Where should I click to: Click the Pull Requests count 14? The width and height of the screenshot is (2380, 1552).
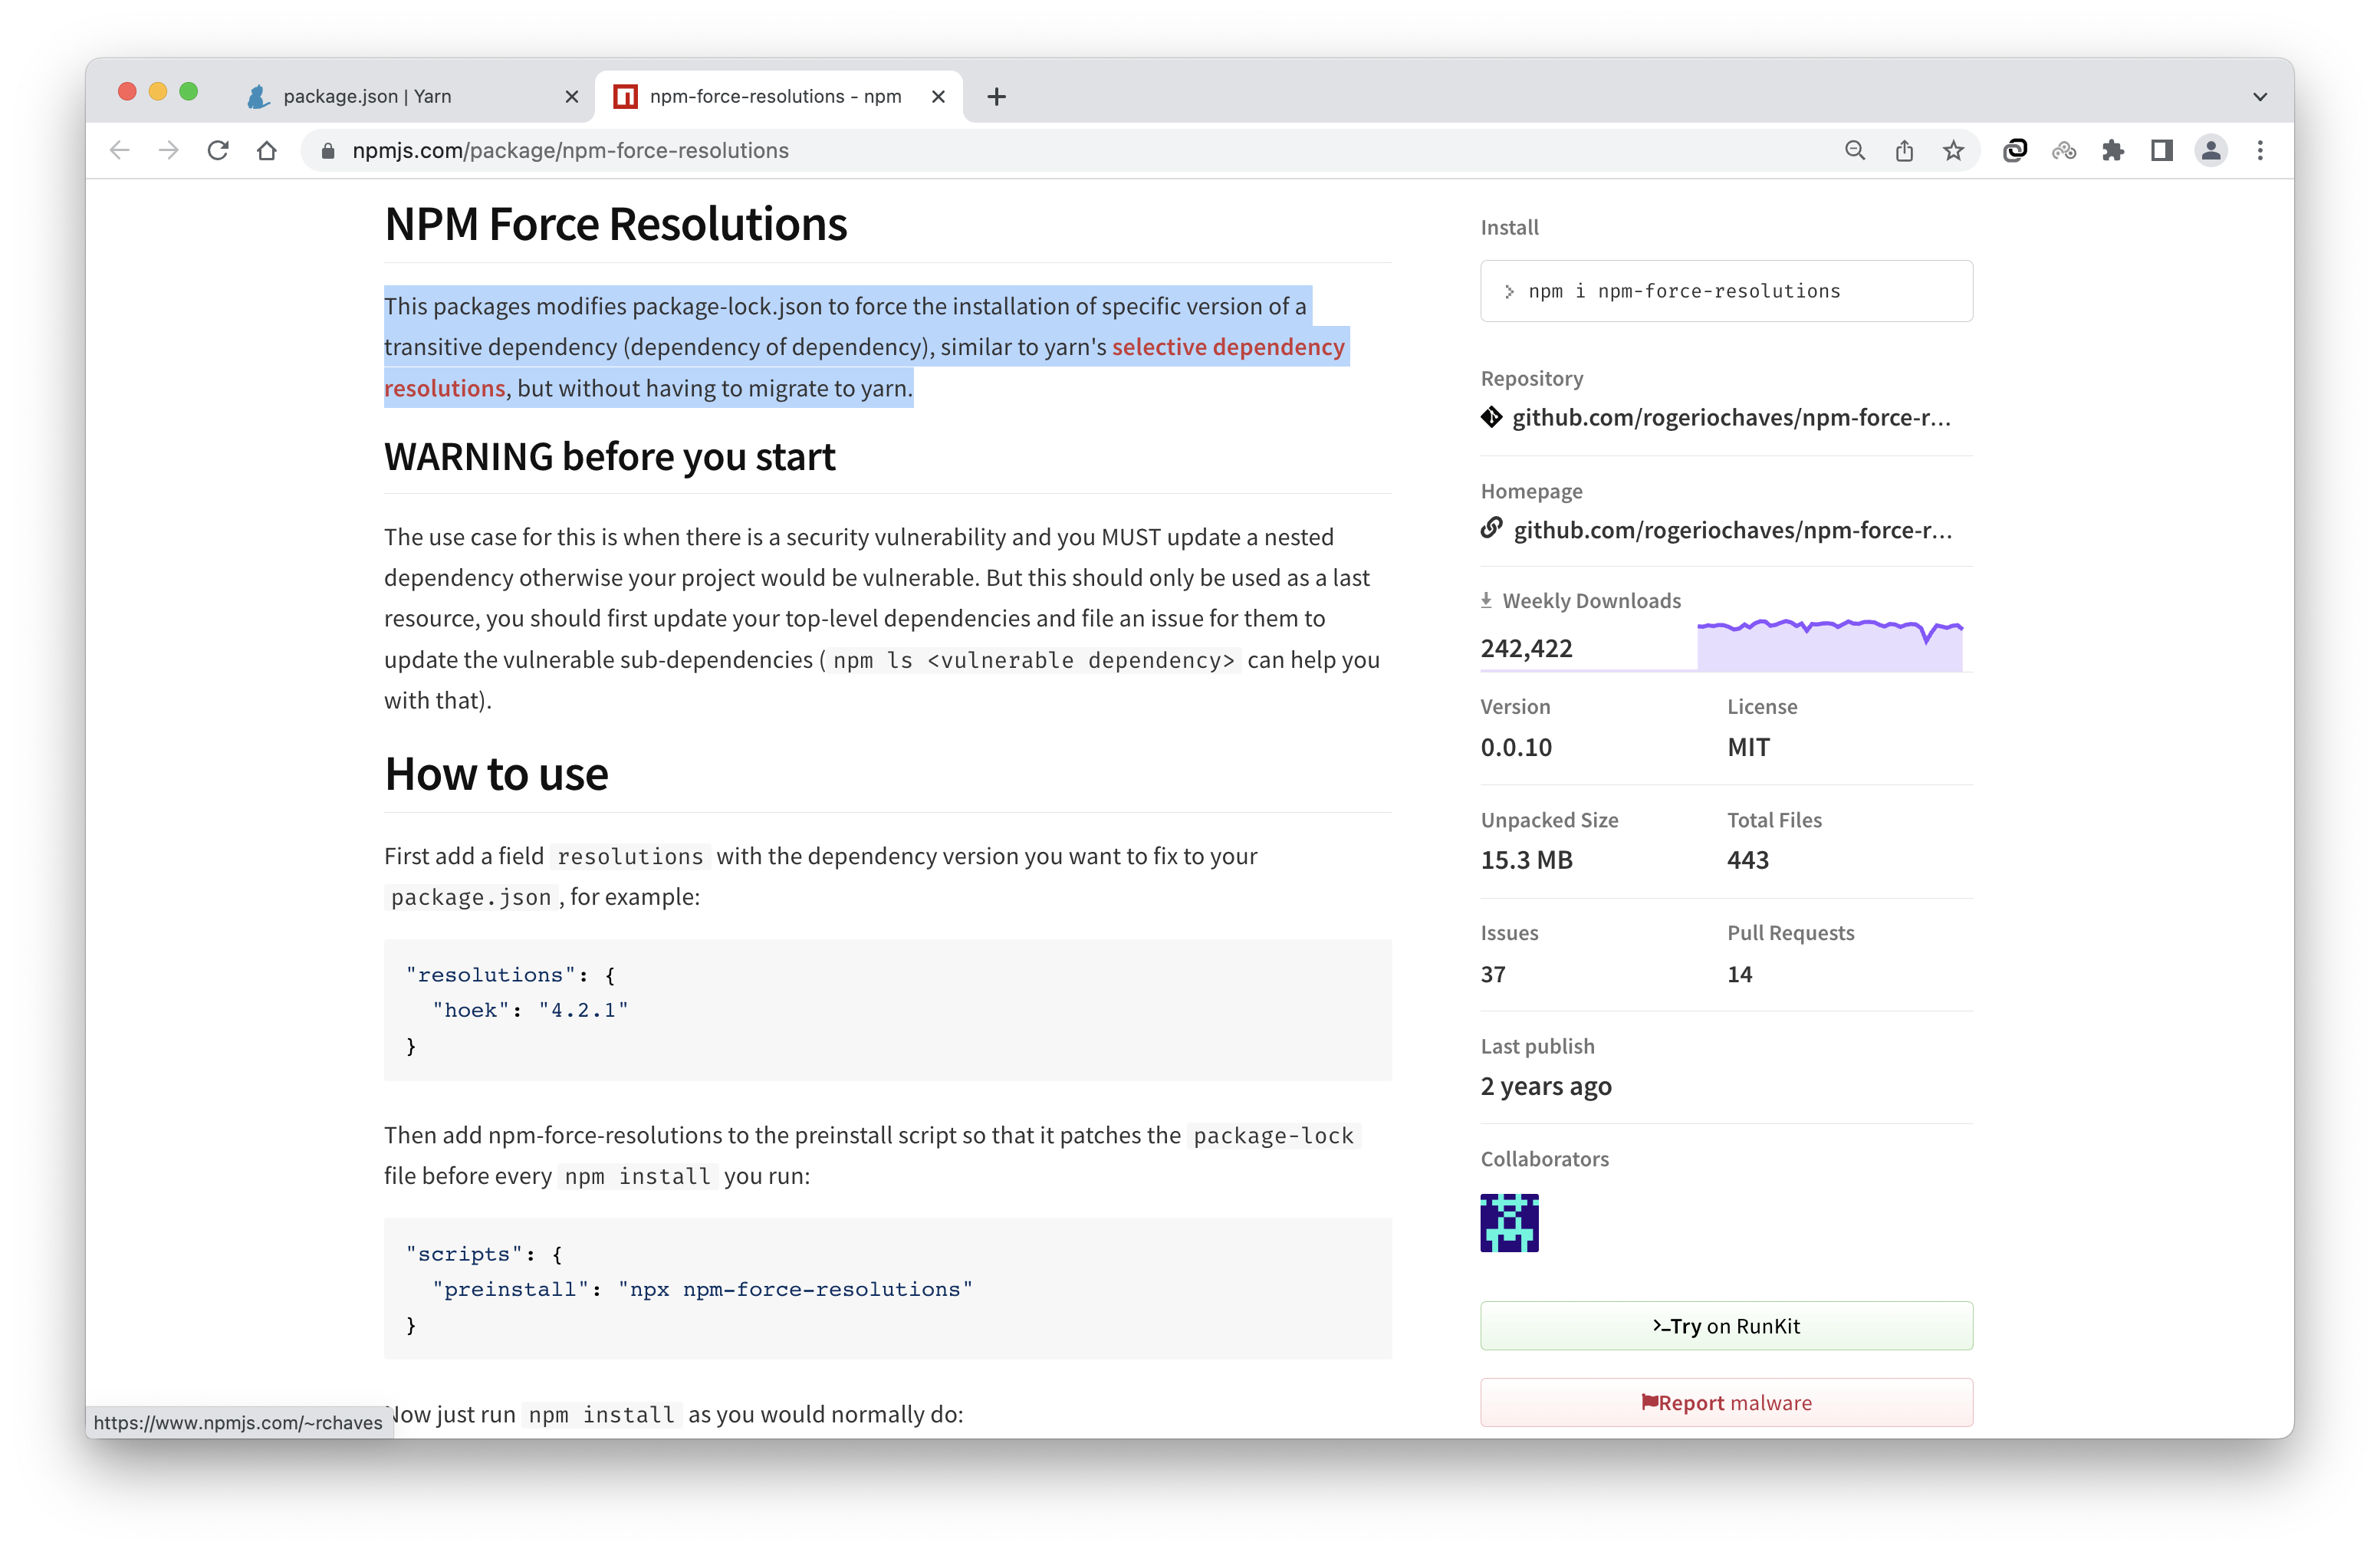click(1740, 974)
